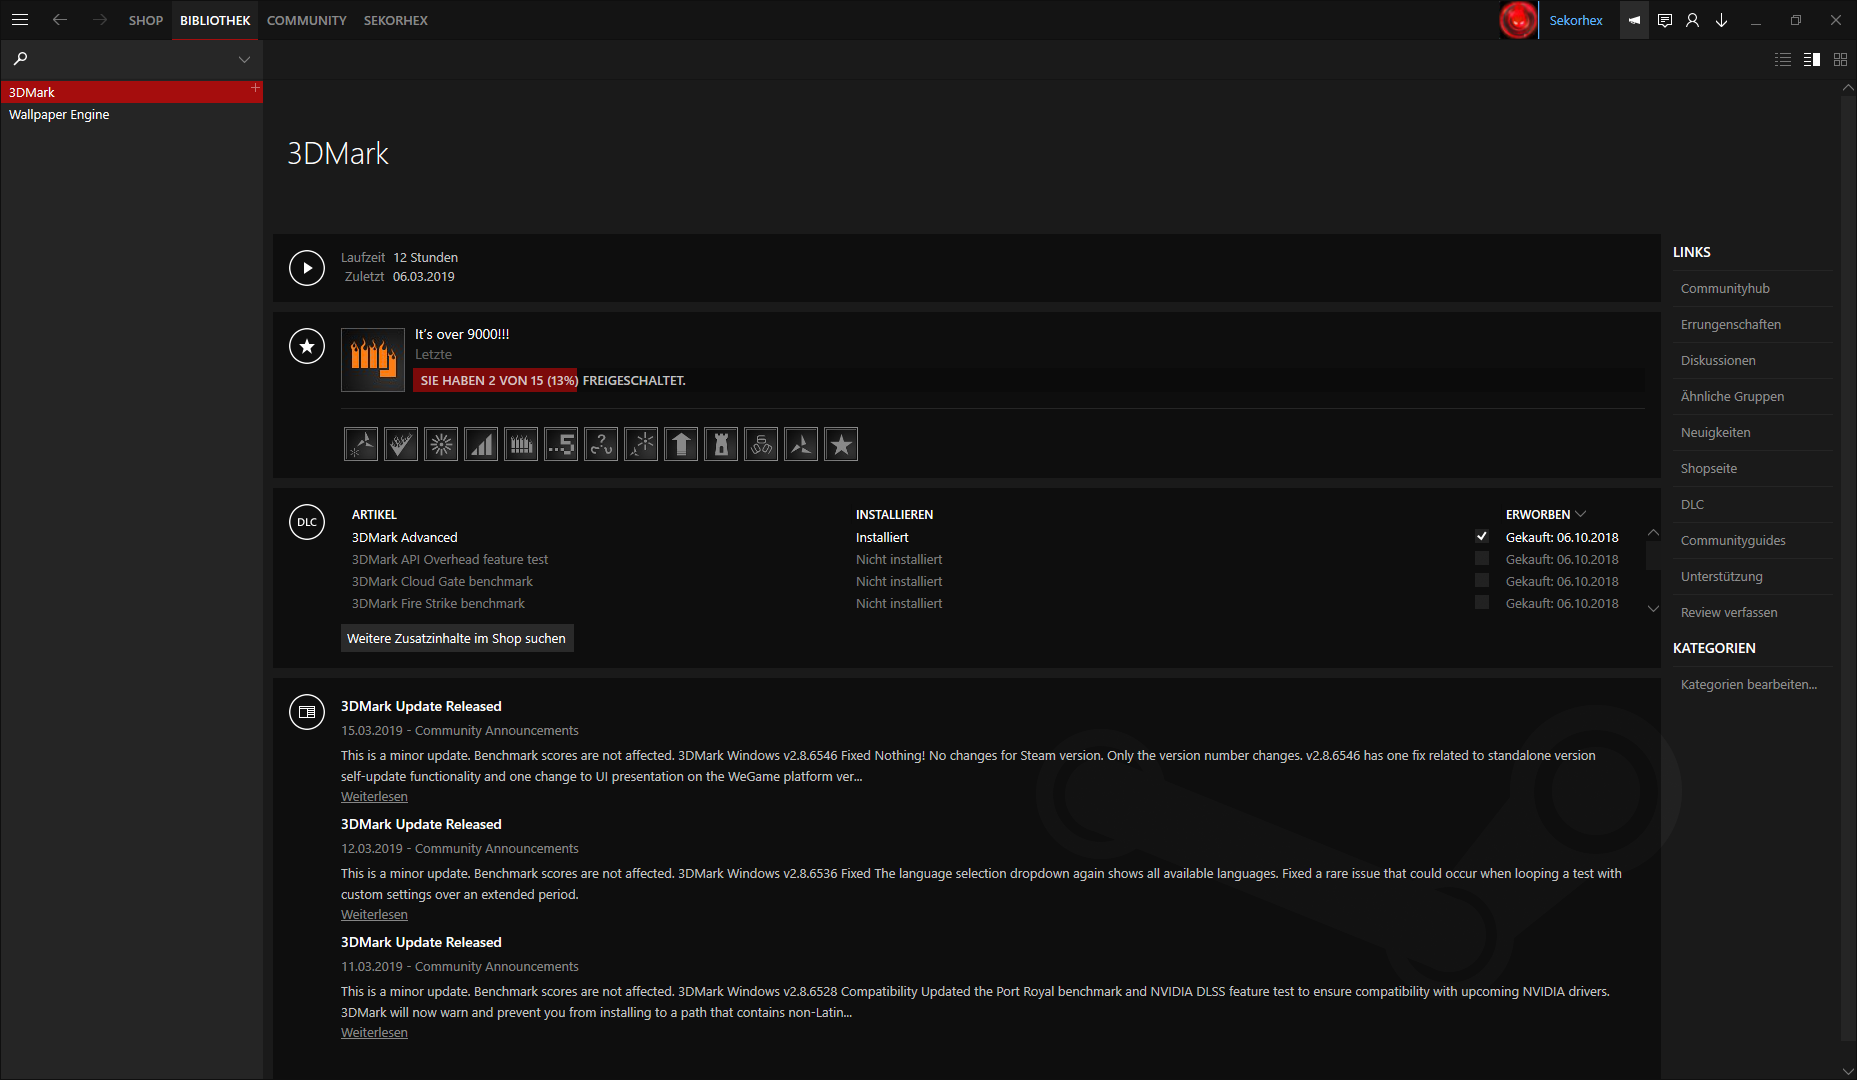Go back with the left arrow
The width and height of the screenshot is (1857, 1080).
60,20
